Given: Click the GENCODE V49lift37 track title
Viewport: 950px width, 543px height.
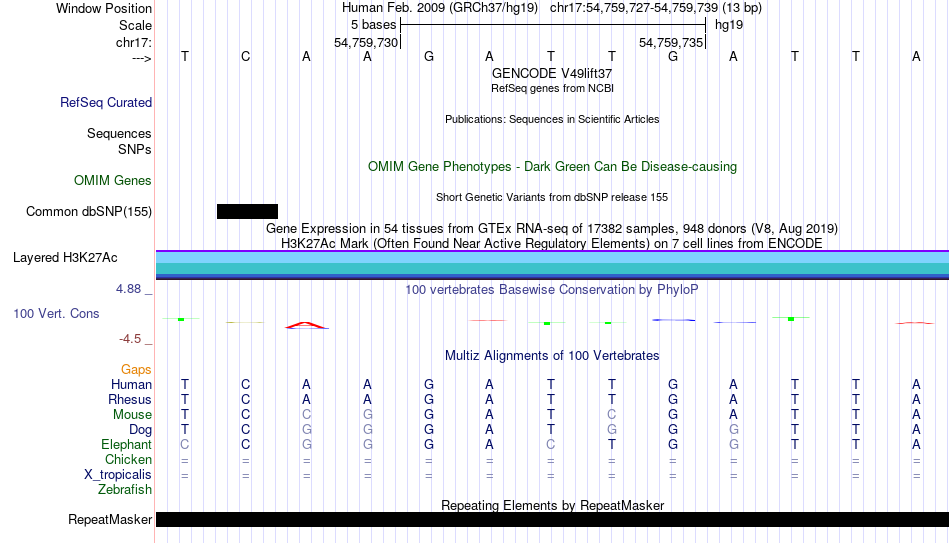Looking at the screenshot, I should click(x=552, y=73).
